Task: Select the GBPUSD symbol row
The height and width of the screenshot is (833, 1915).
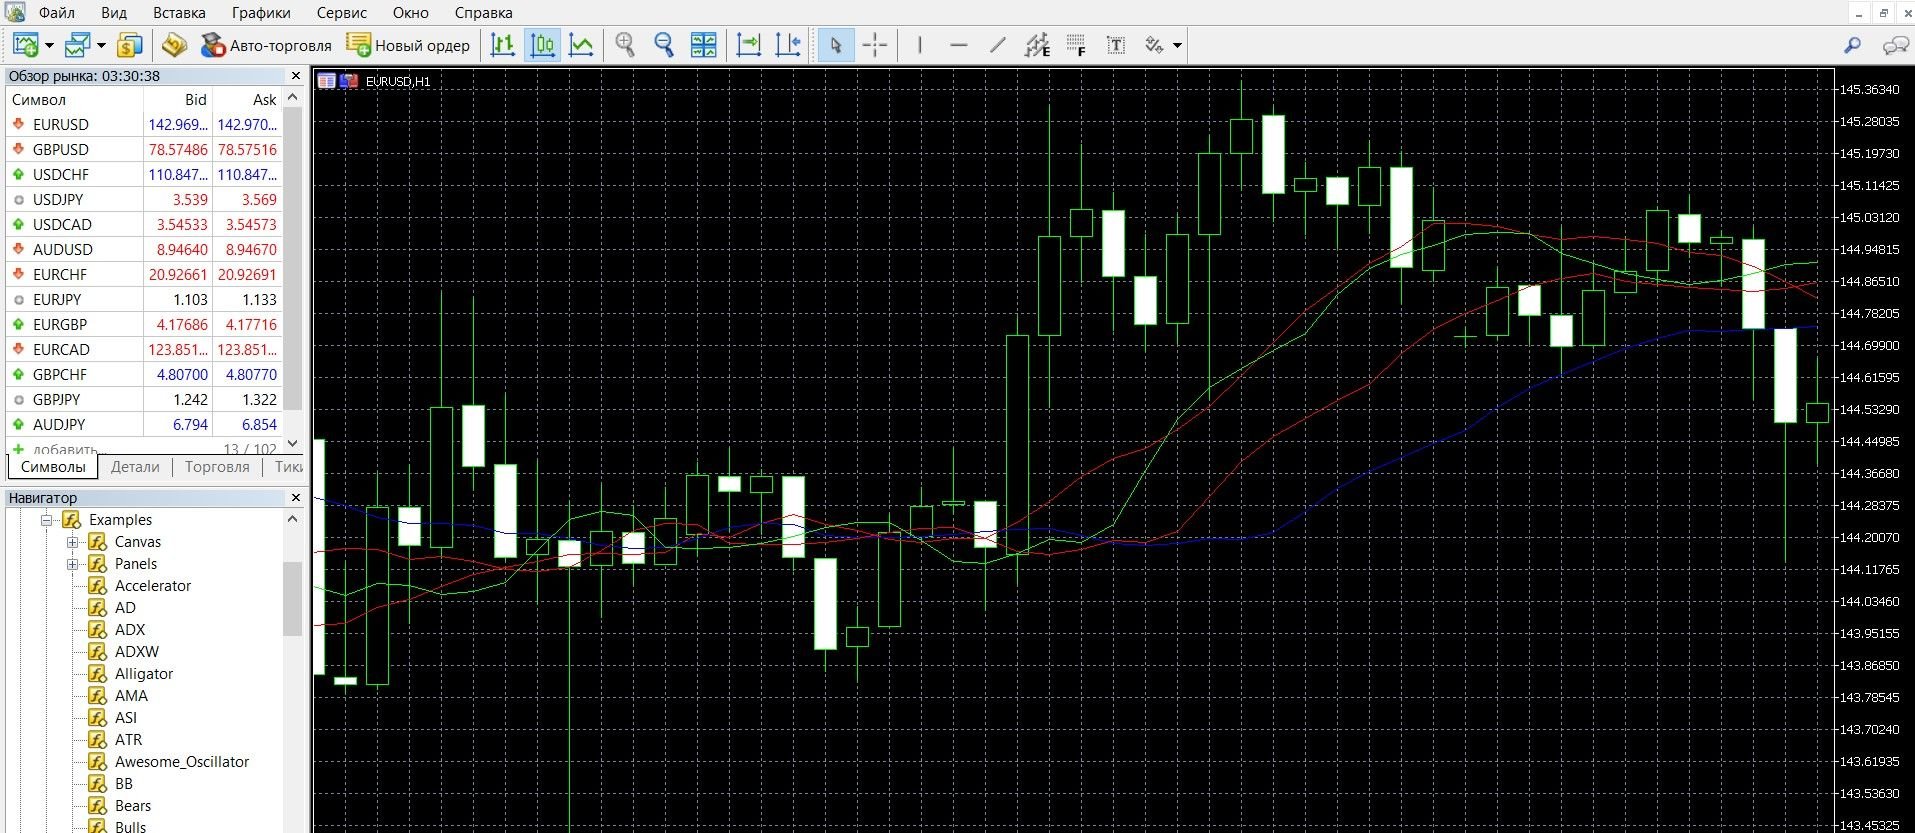Action: click(x=144, y=149)
